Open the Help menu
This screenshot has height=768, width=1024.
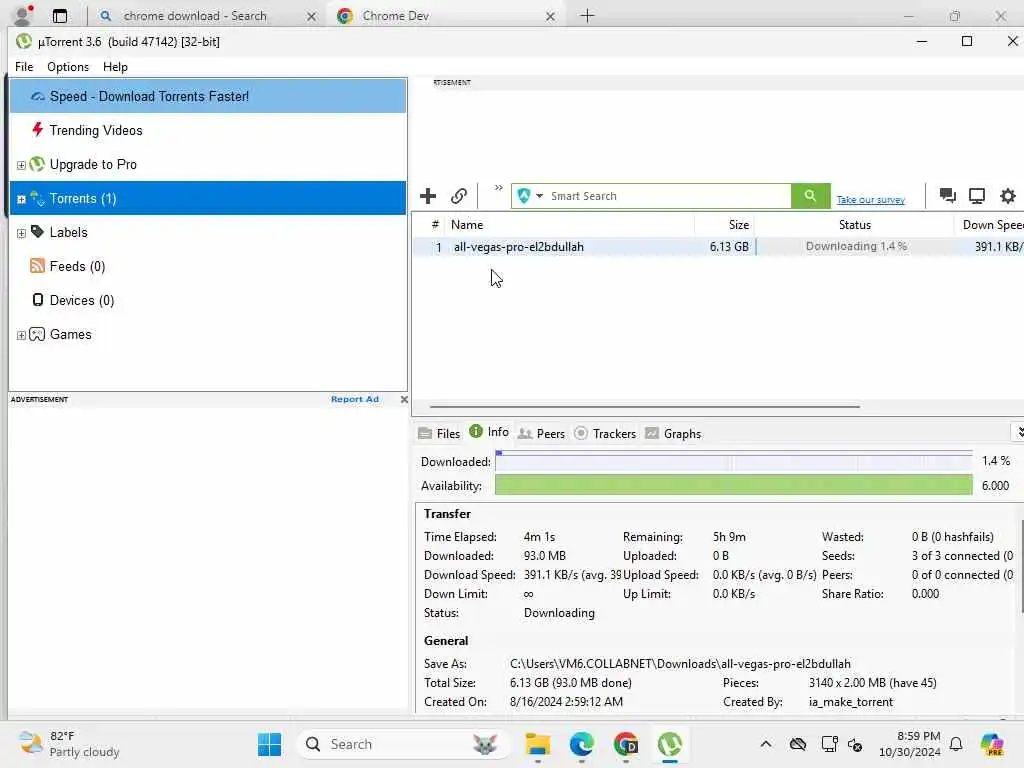(115, 67)
